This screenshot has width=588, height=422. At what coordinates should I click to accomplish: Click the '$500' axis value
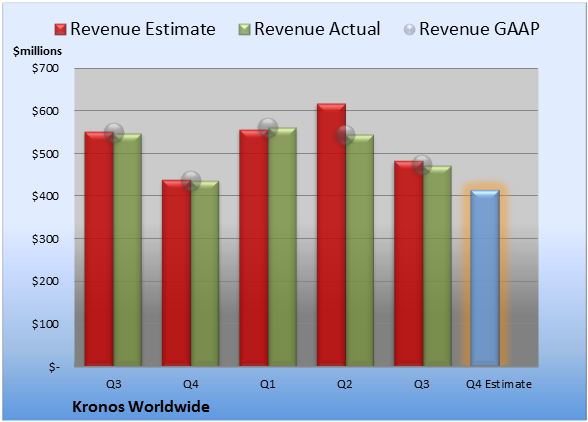pyautogui.click(x=45, y=154)
